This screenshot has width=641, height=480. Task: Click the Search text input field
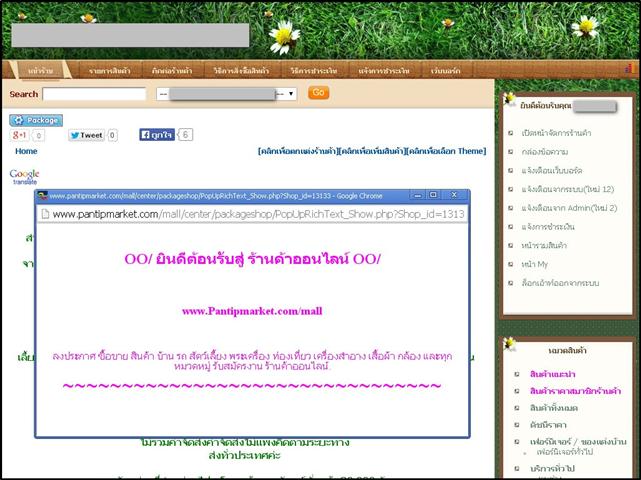[x=94, y=94]
